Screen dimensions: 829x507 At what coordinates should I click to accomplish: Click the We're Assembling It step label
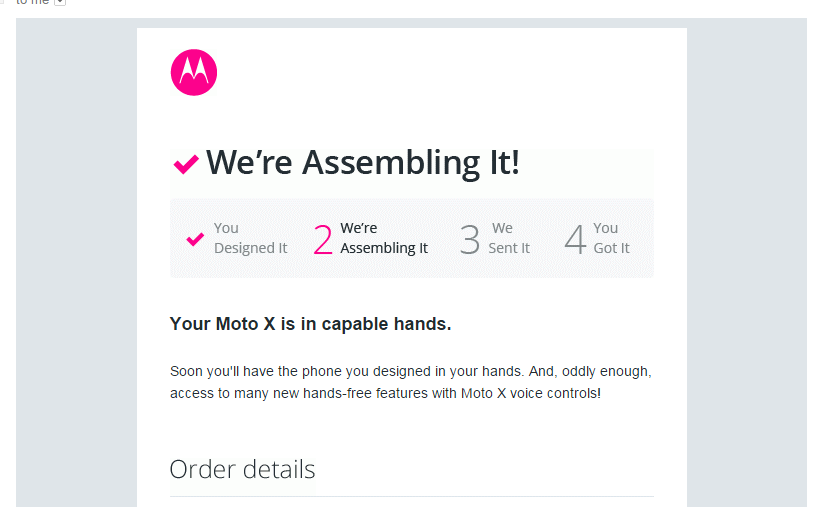(383, 238)
